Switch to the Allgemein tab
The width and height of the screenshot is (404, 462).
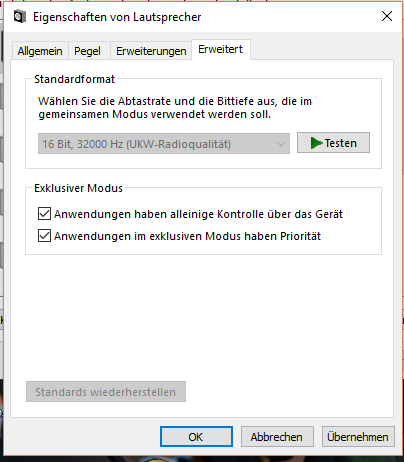pyautogui.click(x=40, y=51)
